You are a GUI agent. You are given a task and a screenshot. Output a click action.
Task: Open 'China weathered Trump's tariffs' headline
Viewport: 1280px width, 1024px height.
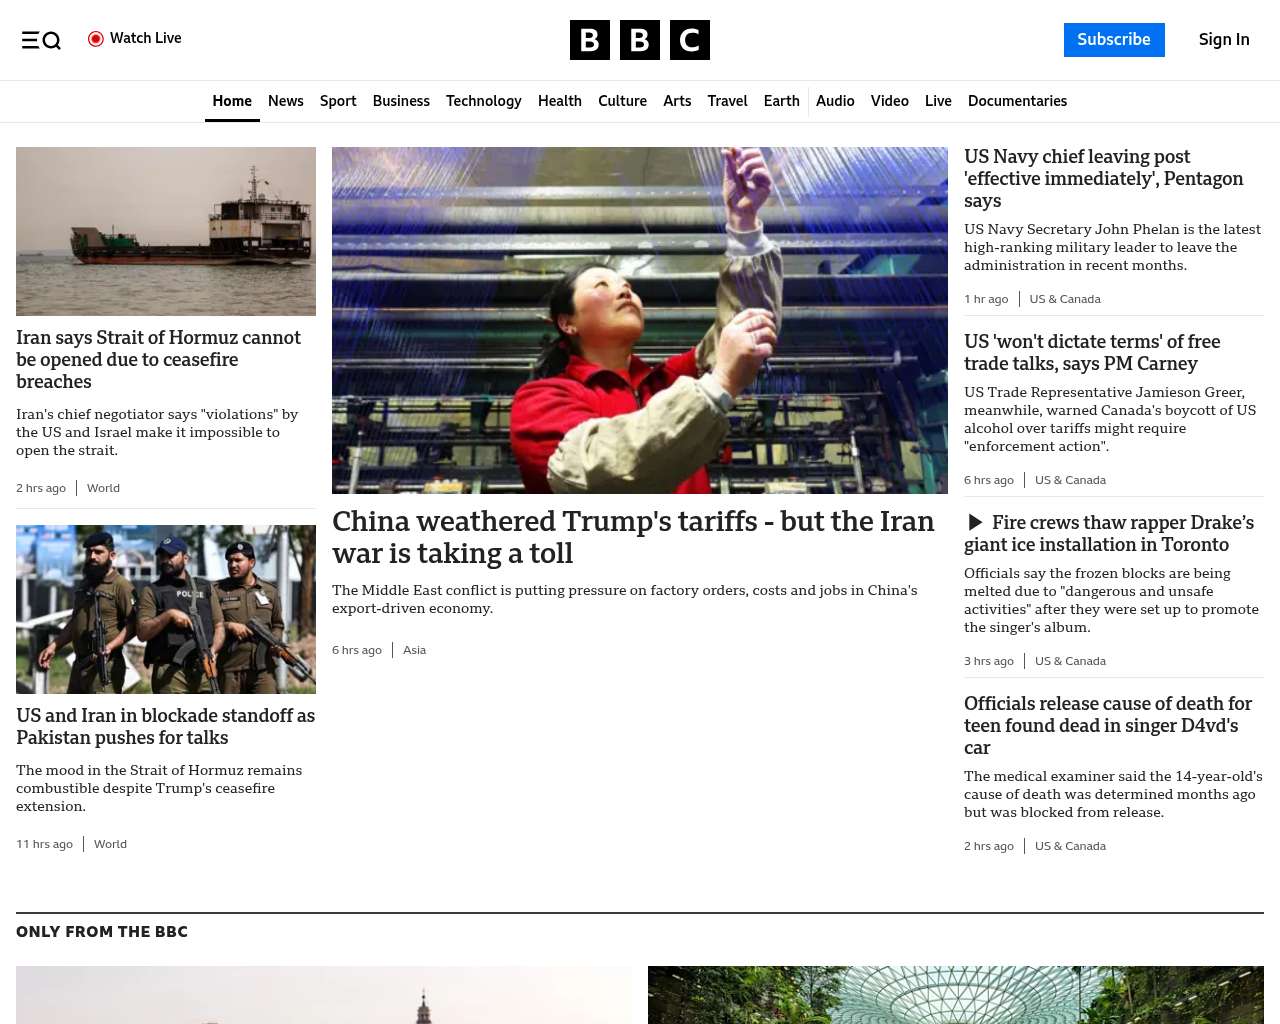[633, 537]
